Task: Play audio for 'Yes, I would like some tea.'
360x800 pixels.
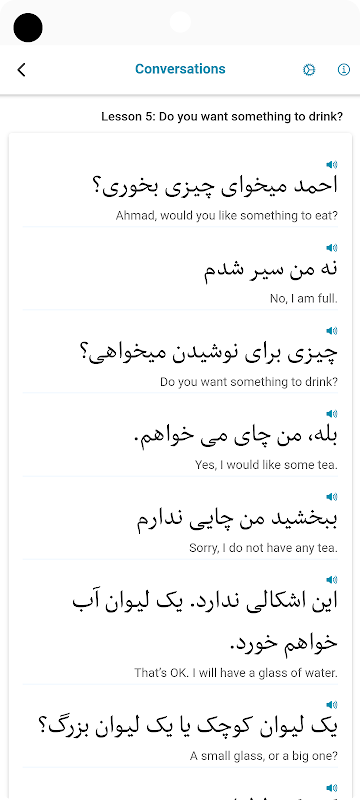Action: 332,414
